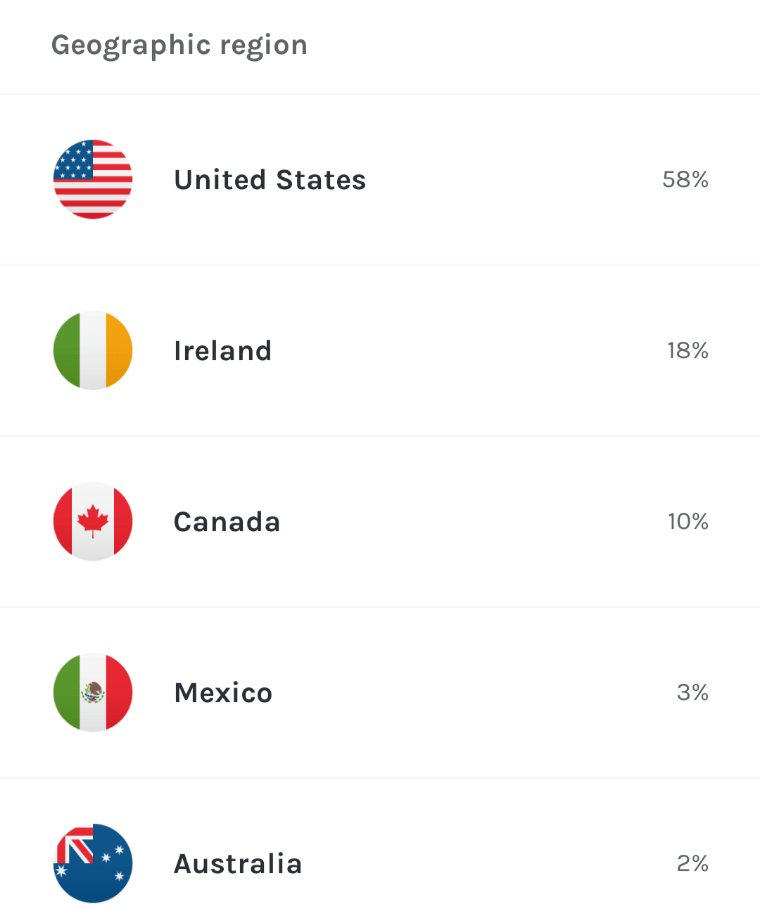Click the 10% value for Canada

tap(688, 521)
